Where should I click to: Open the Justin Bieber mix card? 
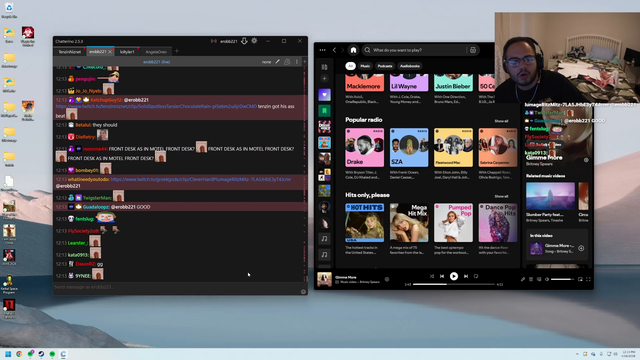(x=453, y=83)
